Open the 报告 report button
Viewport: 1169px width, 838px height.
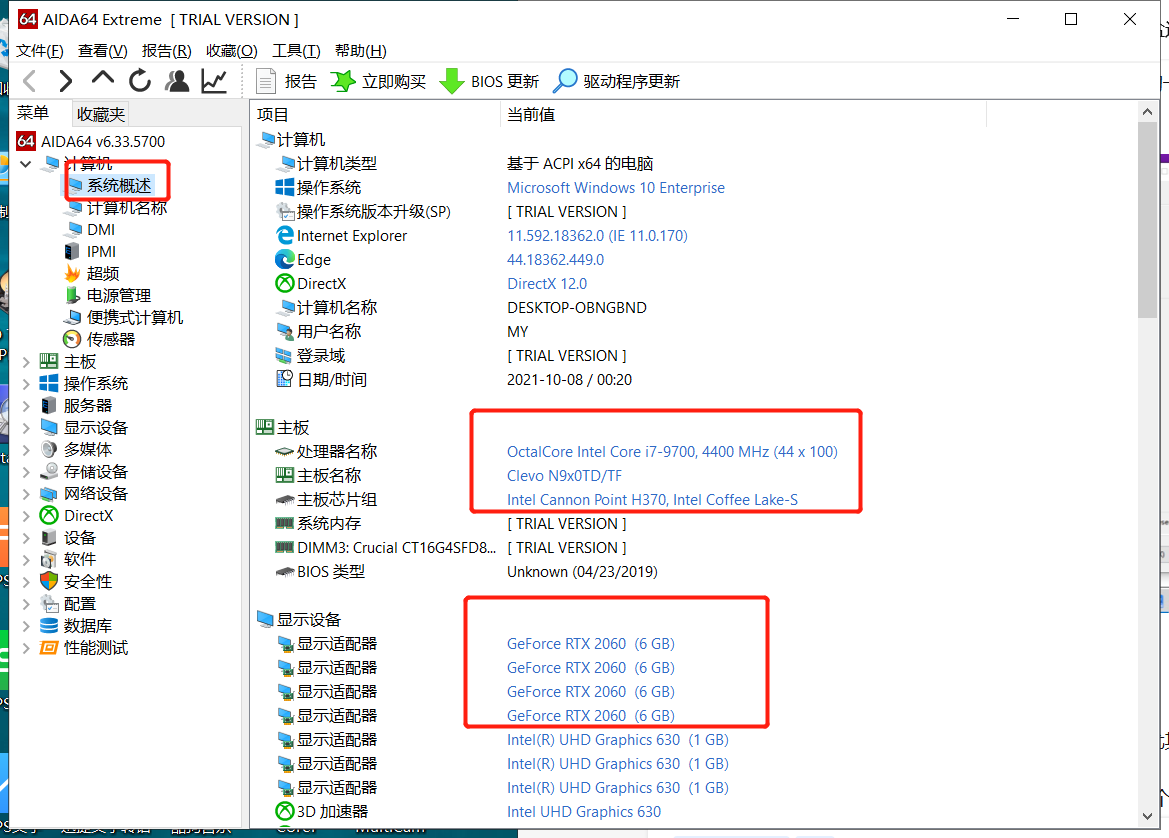click(286, 81)
